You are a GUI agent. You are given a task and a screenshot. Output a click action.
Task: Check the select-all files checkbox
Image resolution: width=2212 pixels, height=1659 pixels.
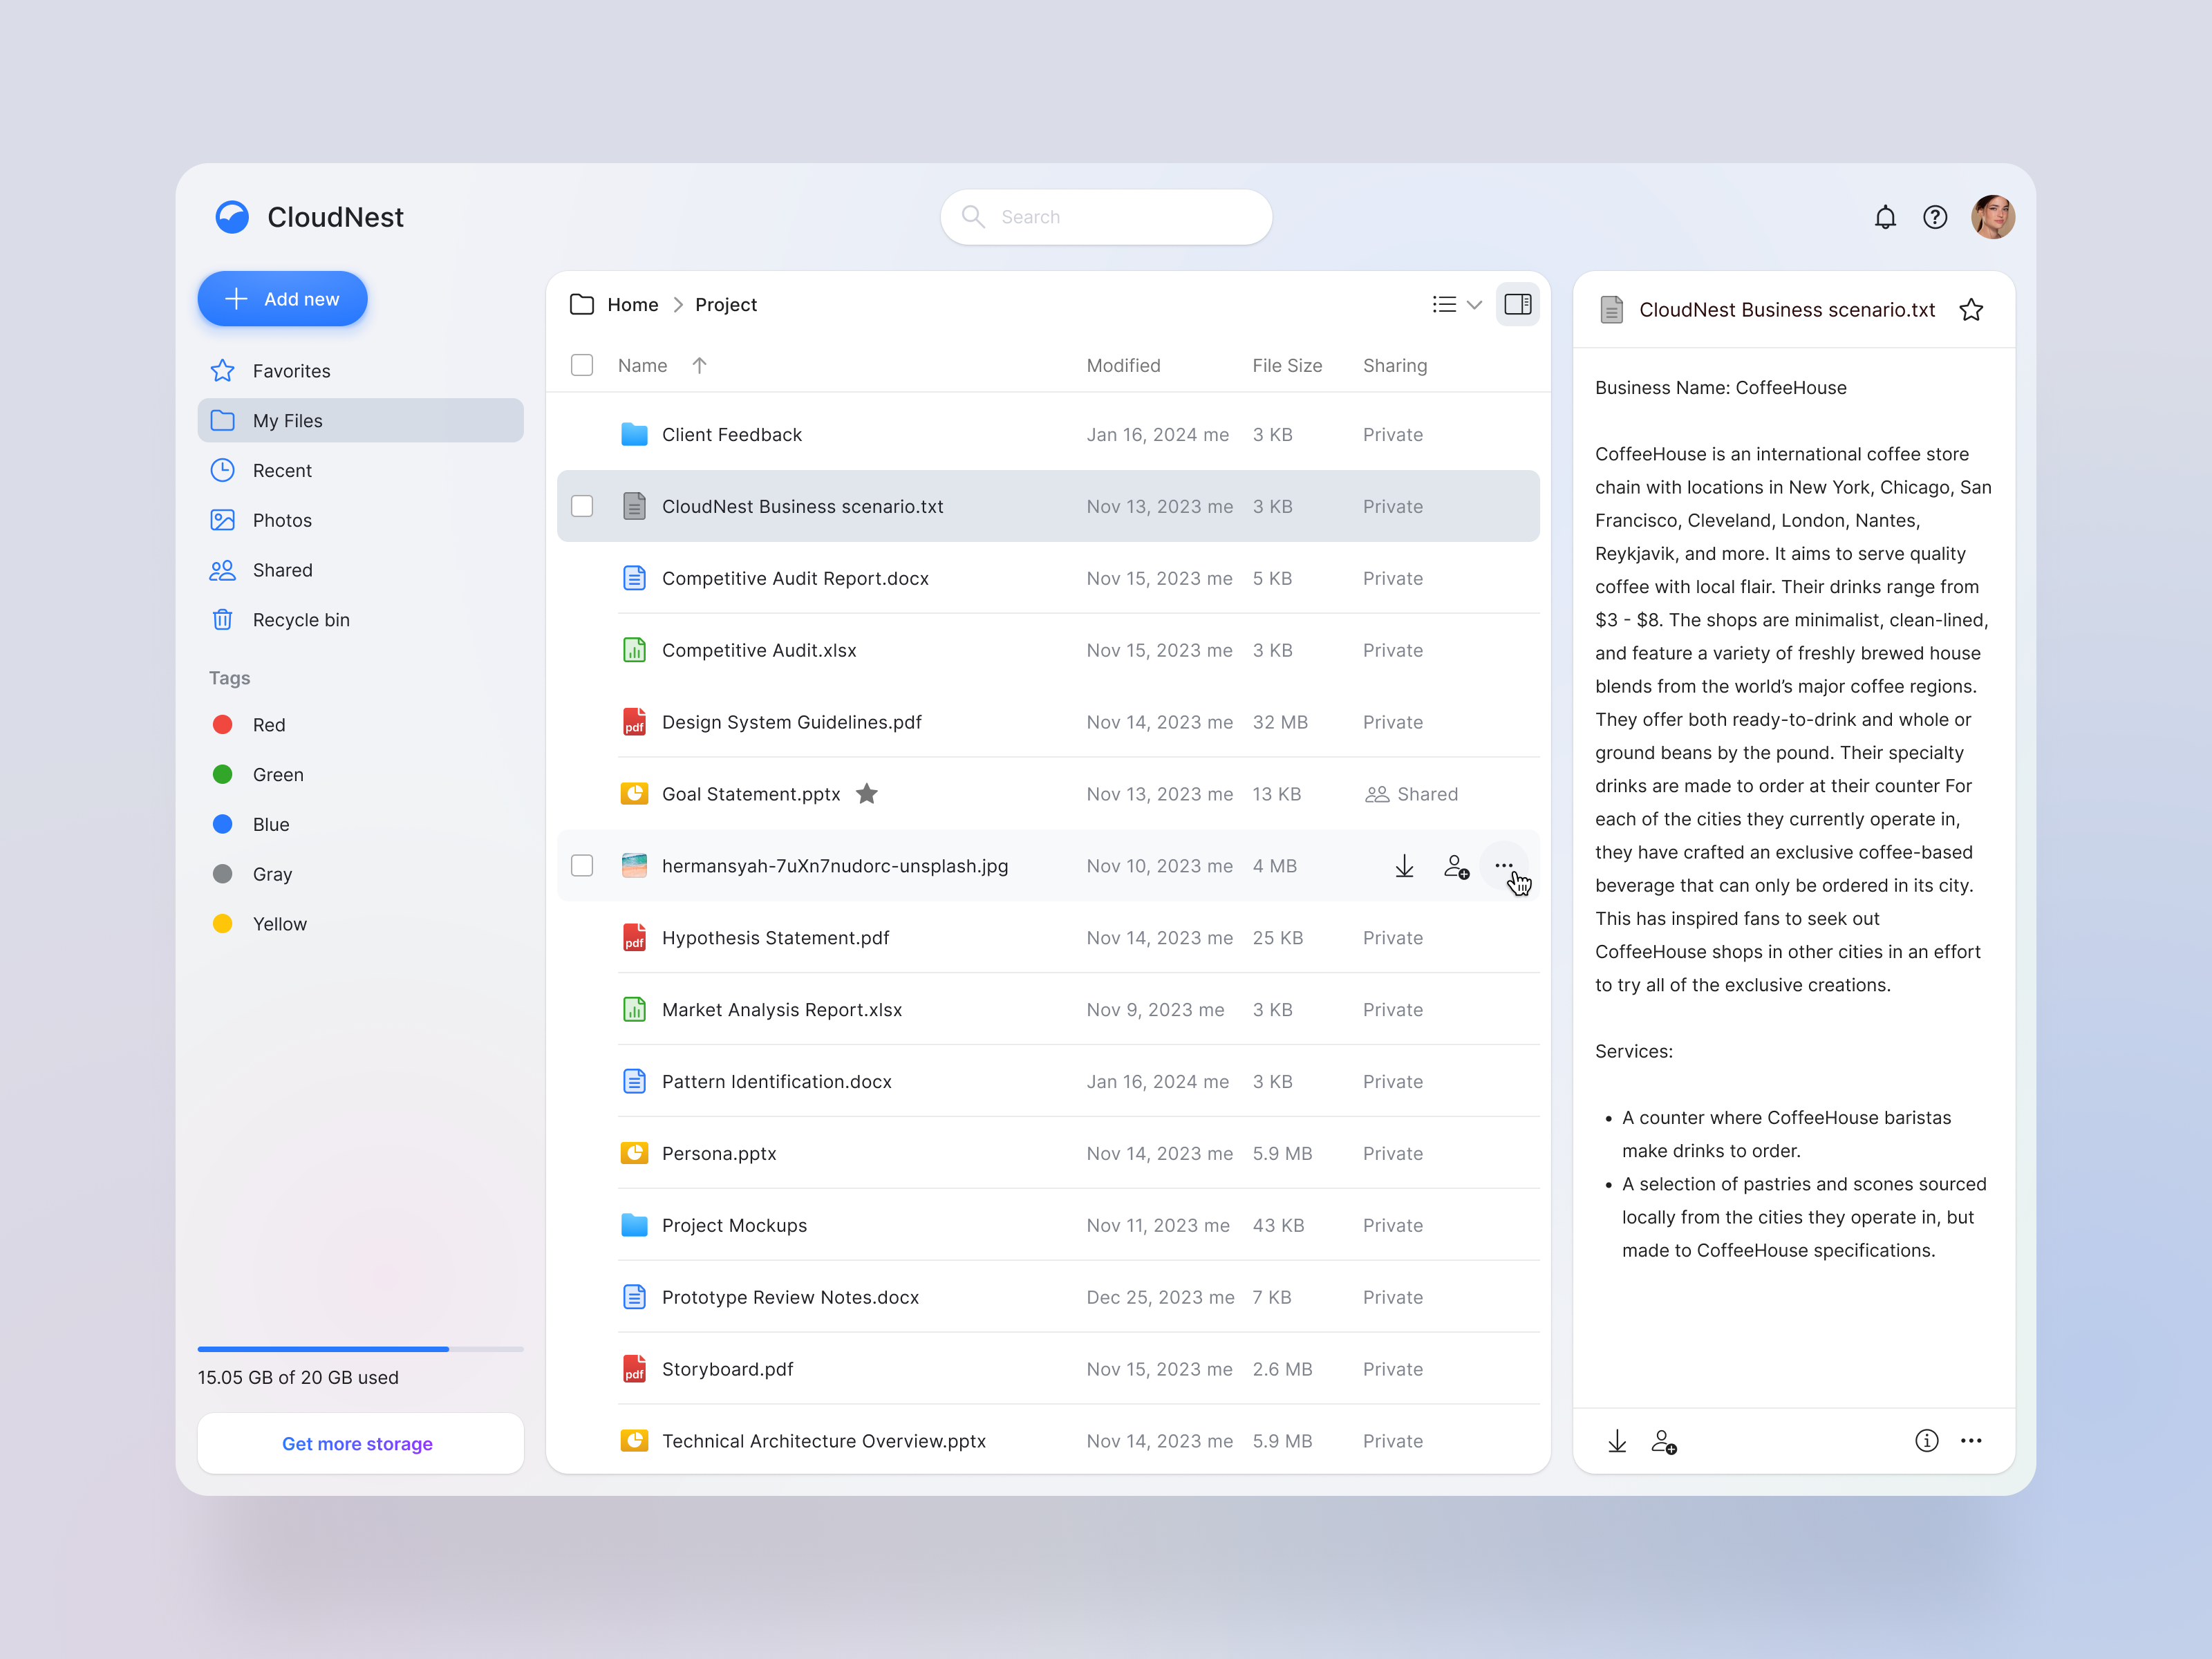point(581,365)
